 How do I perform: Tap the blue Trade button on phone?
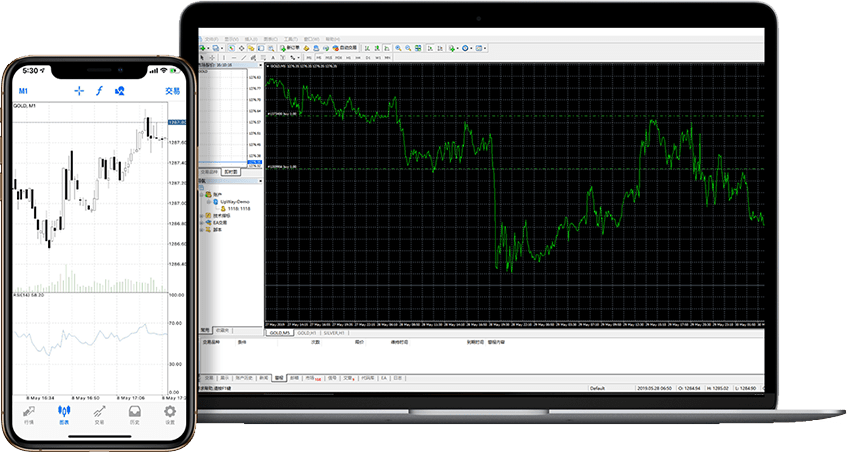(x=173, y=91)
